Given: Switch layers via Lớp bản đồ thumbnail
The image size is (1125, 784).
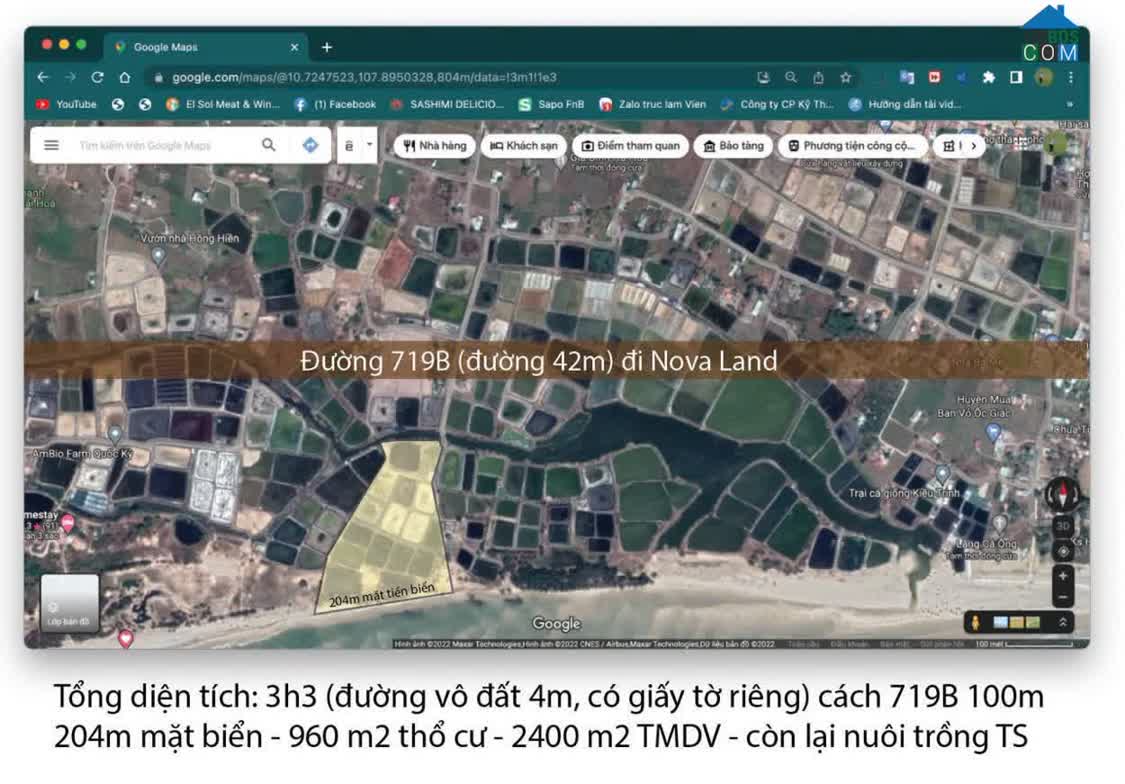Looking at the screenshot, I should point(70,603).
